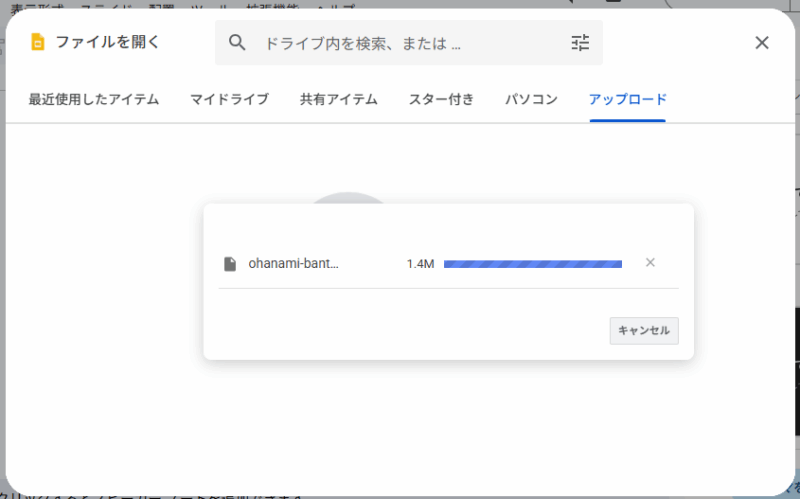800x499 pixels.
Task: Select the アップロード tab
Action: click(627, 100)
